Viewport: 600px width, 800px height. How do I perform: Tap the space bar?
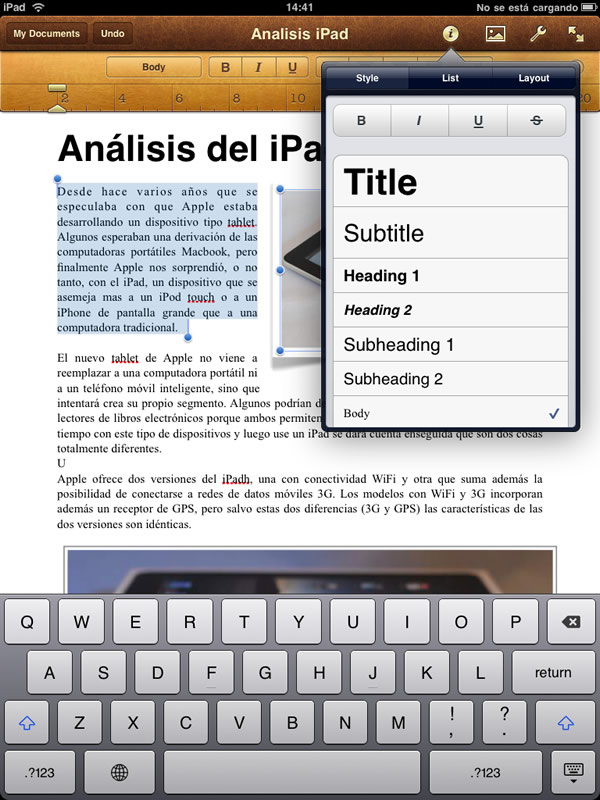(x=292, y=772)
